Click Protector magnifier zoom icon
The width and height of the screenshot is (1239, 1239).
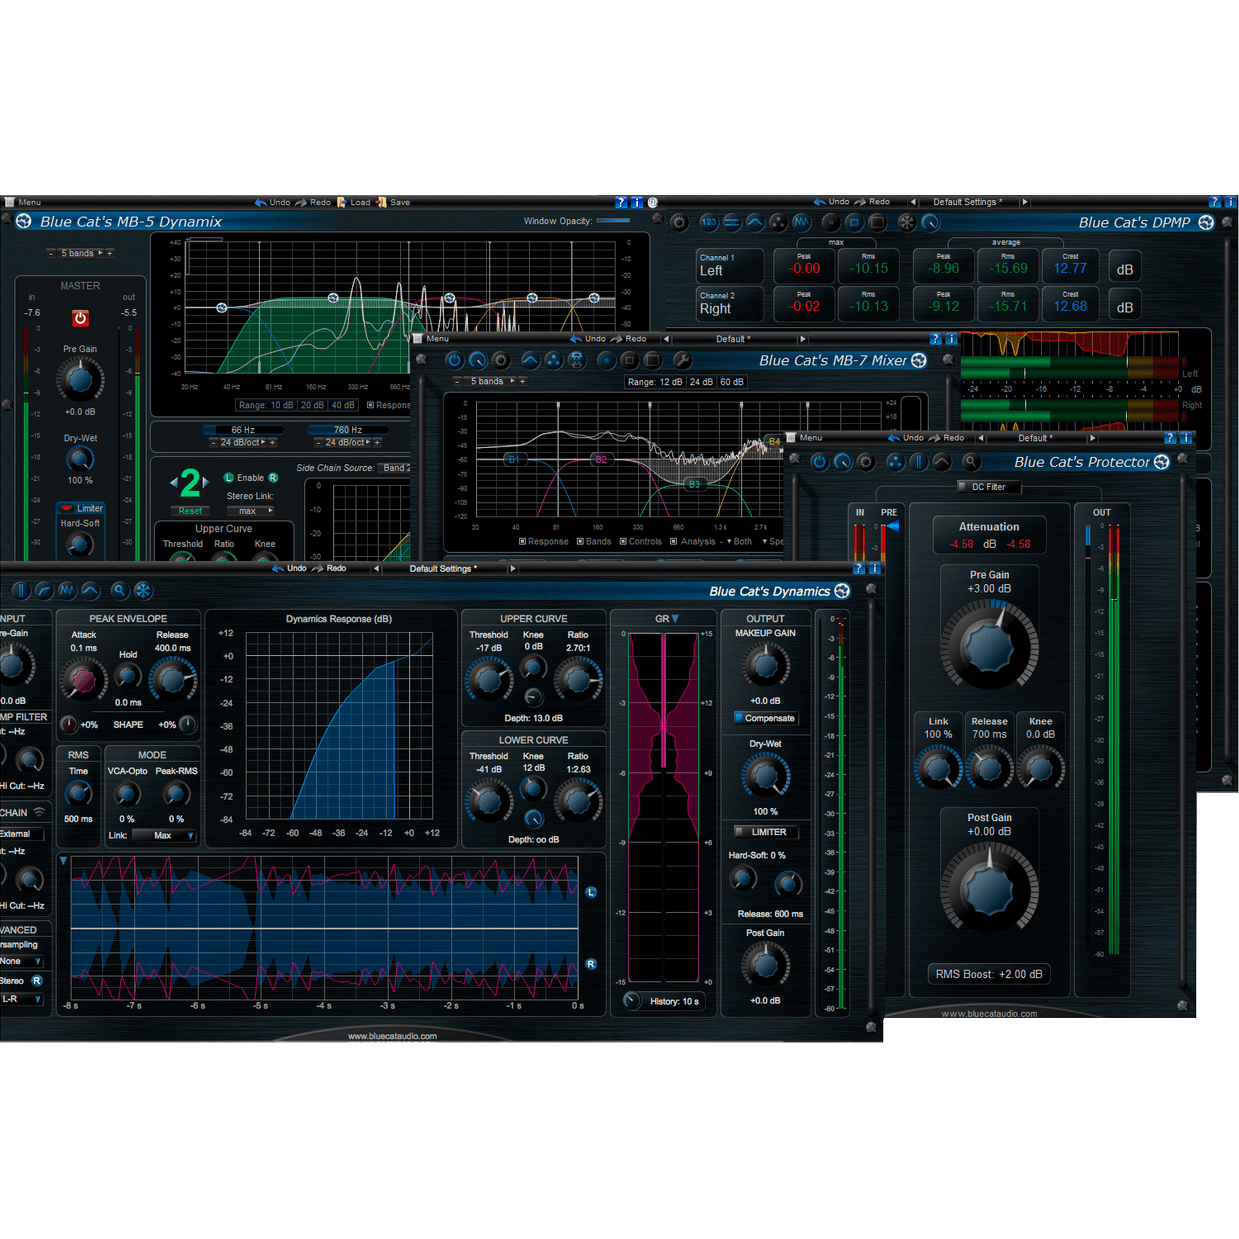970,462
